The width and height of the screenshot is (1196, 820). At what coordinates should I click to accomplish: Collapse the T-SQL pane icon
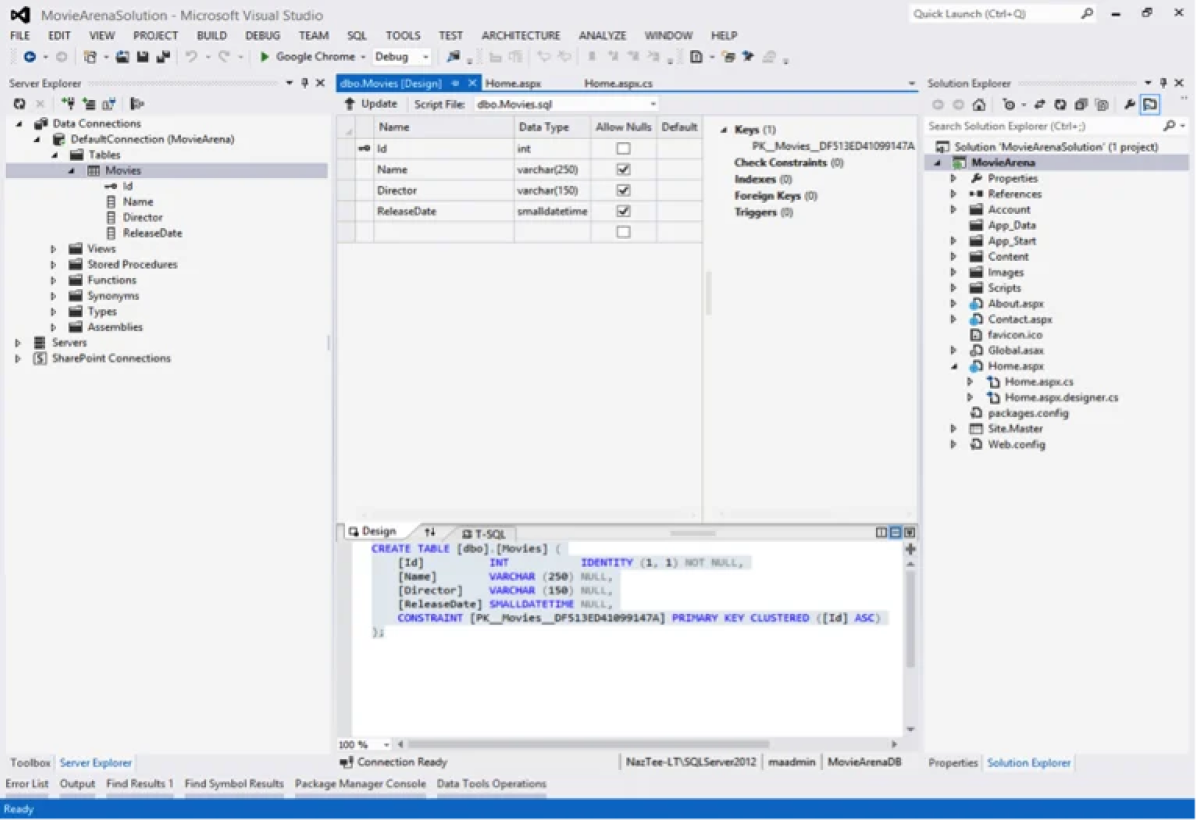click(x=909, y=532)
